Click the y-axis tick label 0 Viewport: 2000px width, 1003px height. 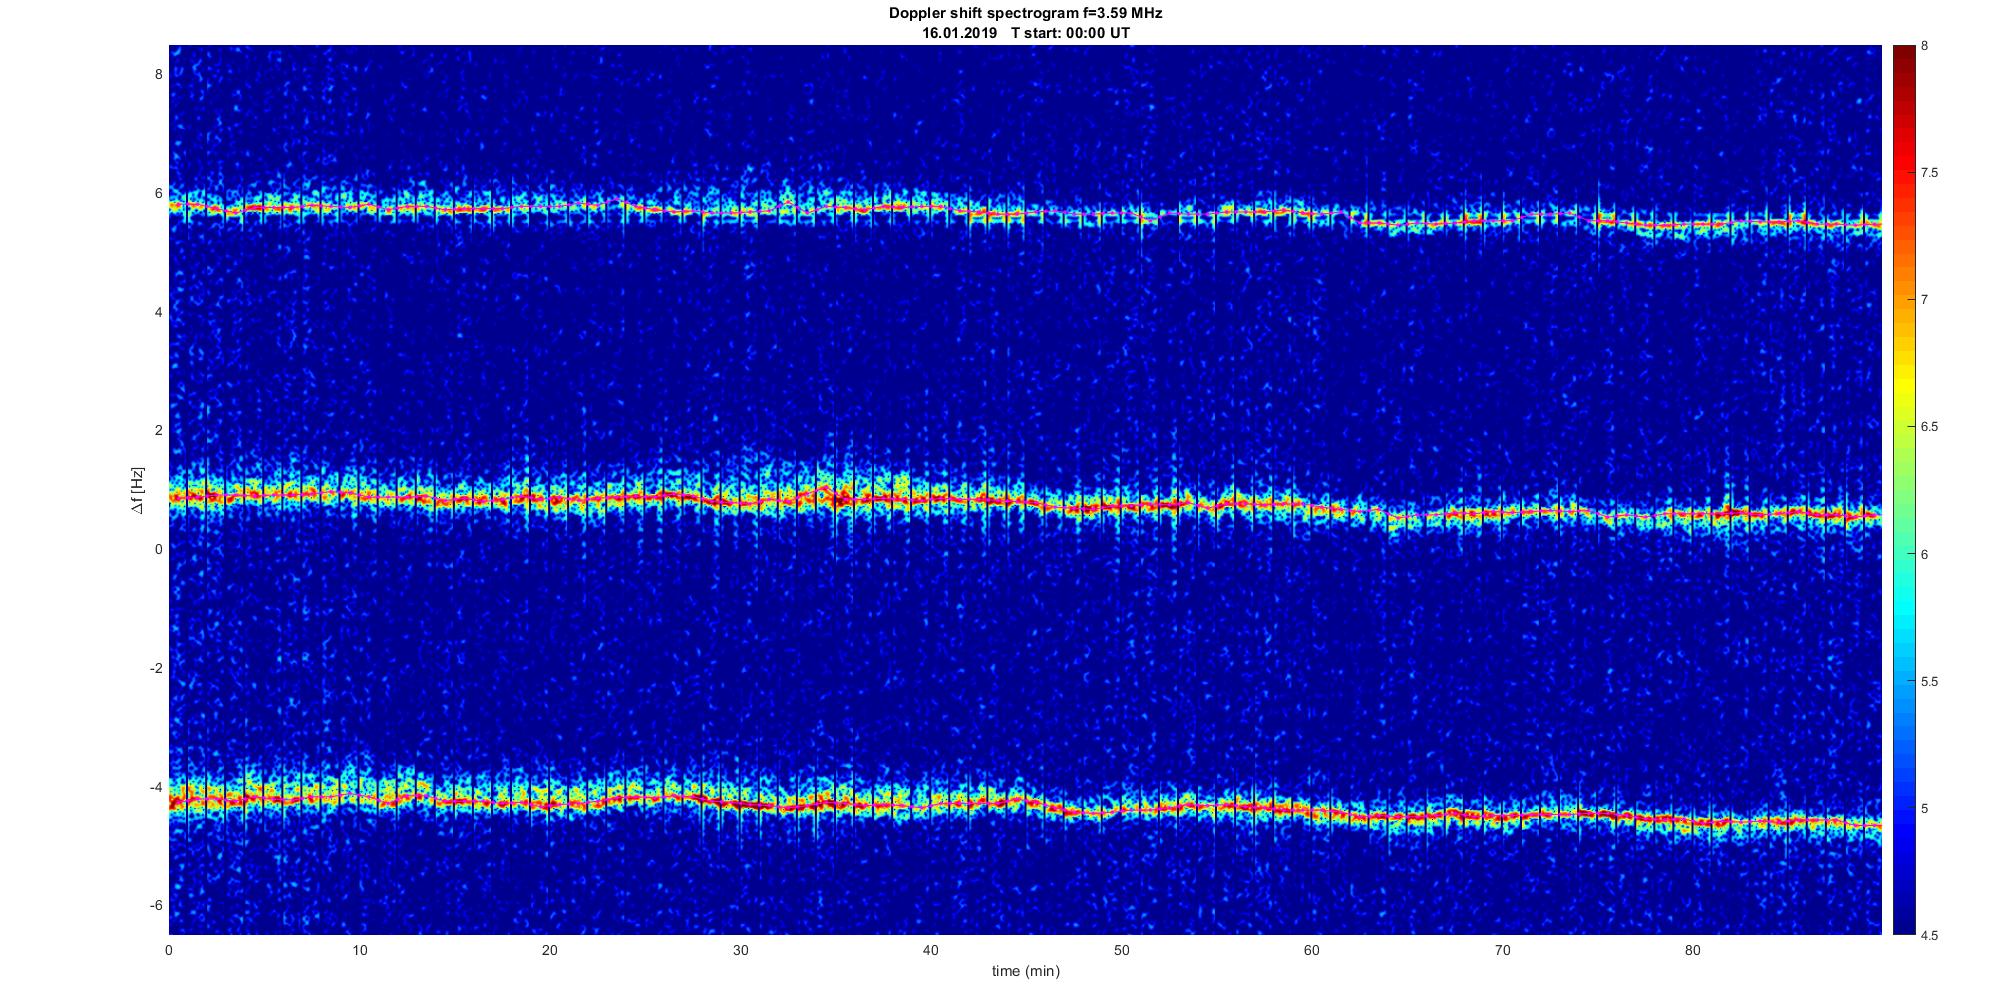[x=158, y=549]
